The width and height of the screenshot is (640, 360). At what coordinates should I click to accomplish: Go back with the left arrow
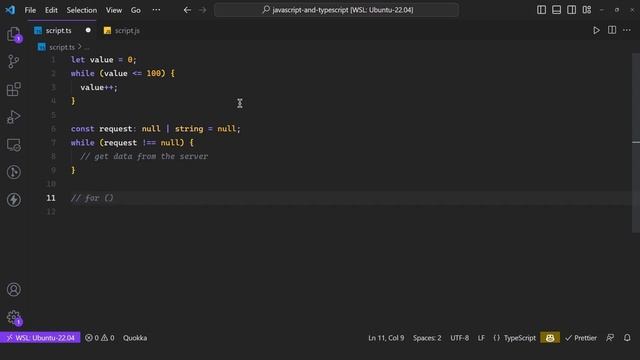(187, 10)
